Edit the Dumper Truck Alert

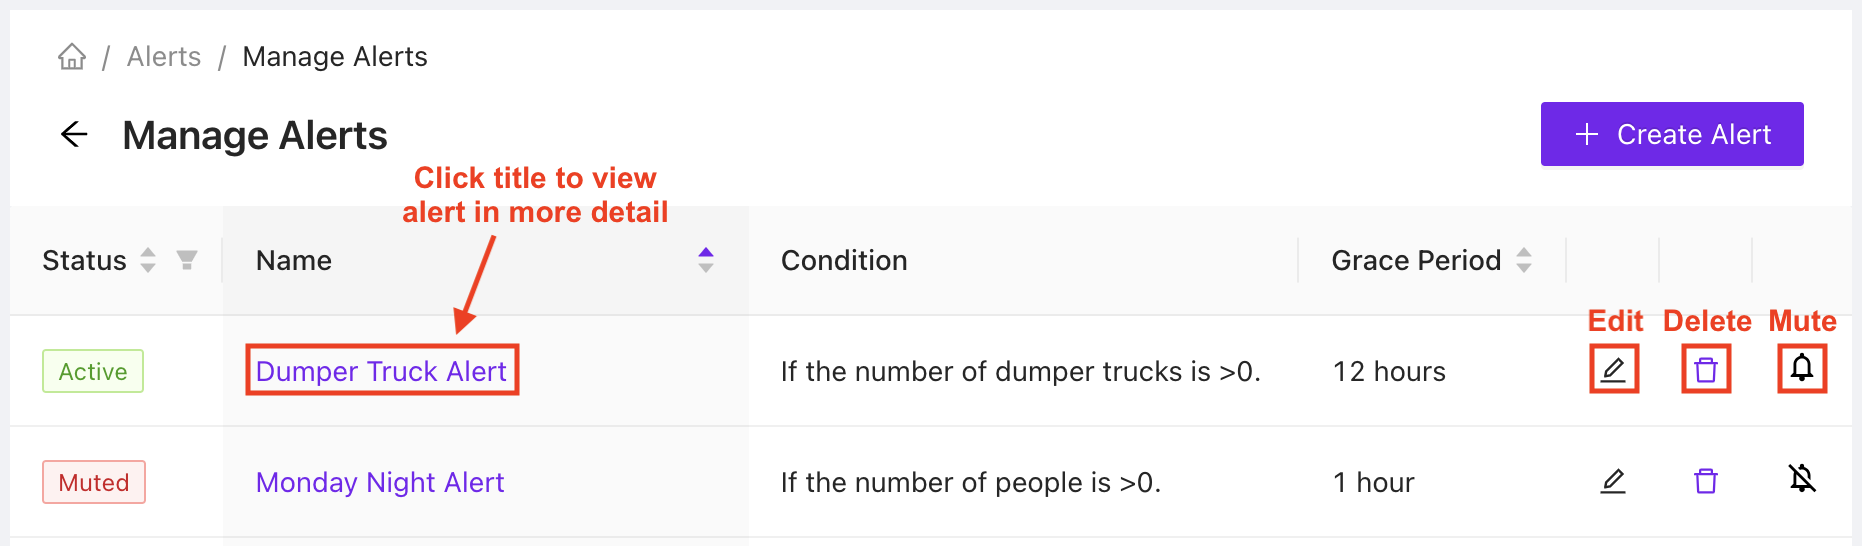pos(1613,370)
